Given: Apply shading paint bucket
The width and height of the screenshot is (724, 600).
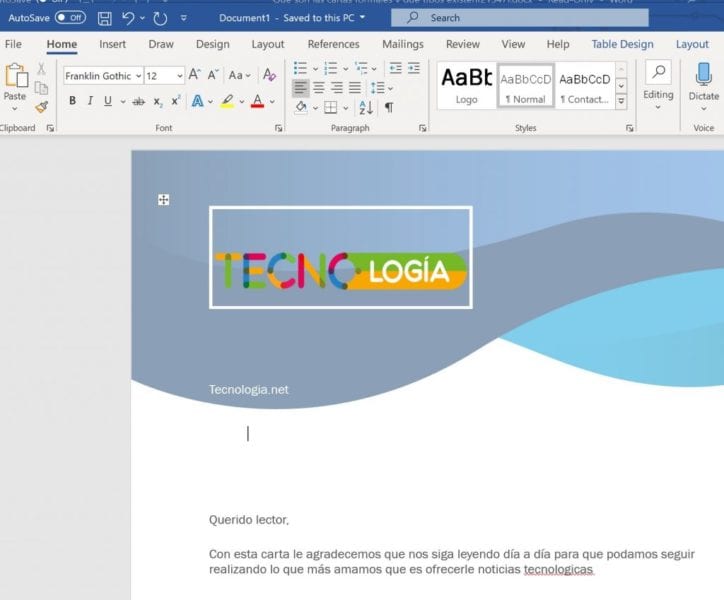Looking at the screenshot, I should coord(301,107).
